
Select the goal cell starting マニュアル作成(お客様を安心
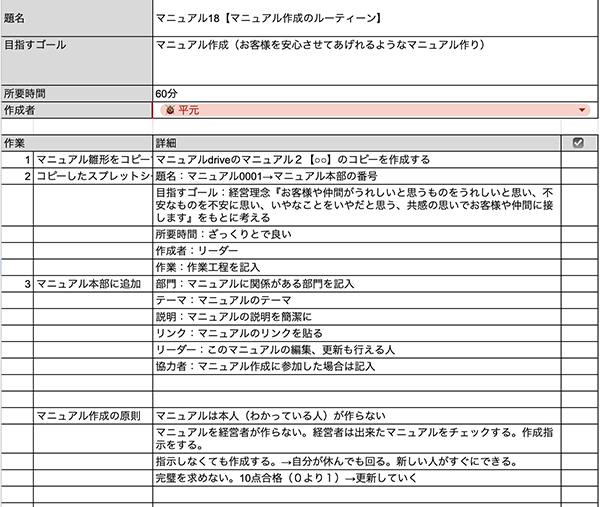tap(375, 61)
